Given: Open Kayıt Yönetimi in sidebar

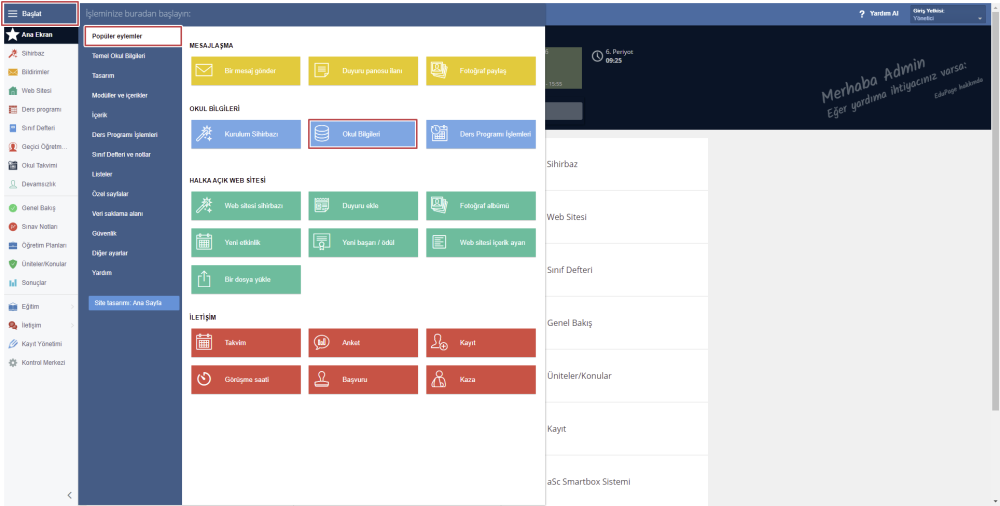Looking at the screenshot, I should (x=40, y=344).
